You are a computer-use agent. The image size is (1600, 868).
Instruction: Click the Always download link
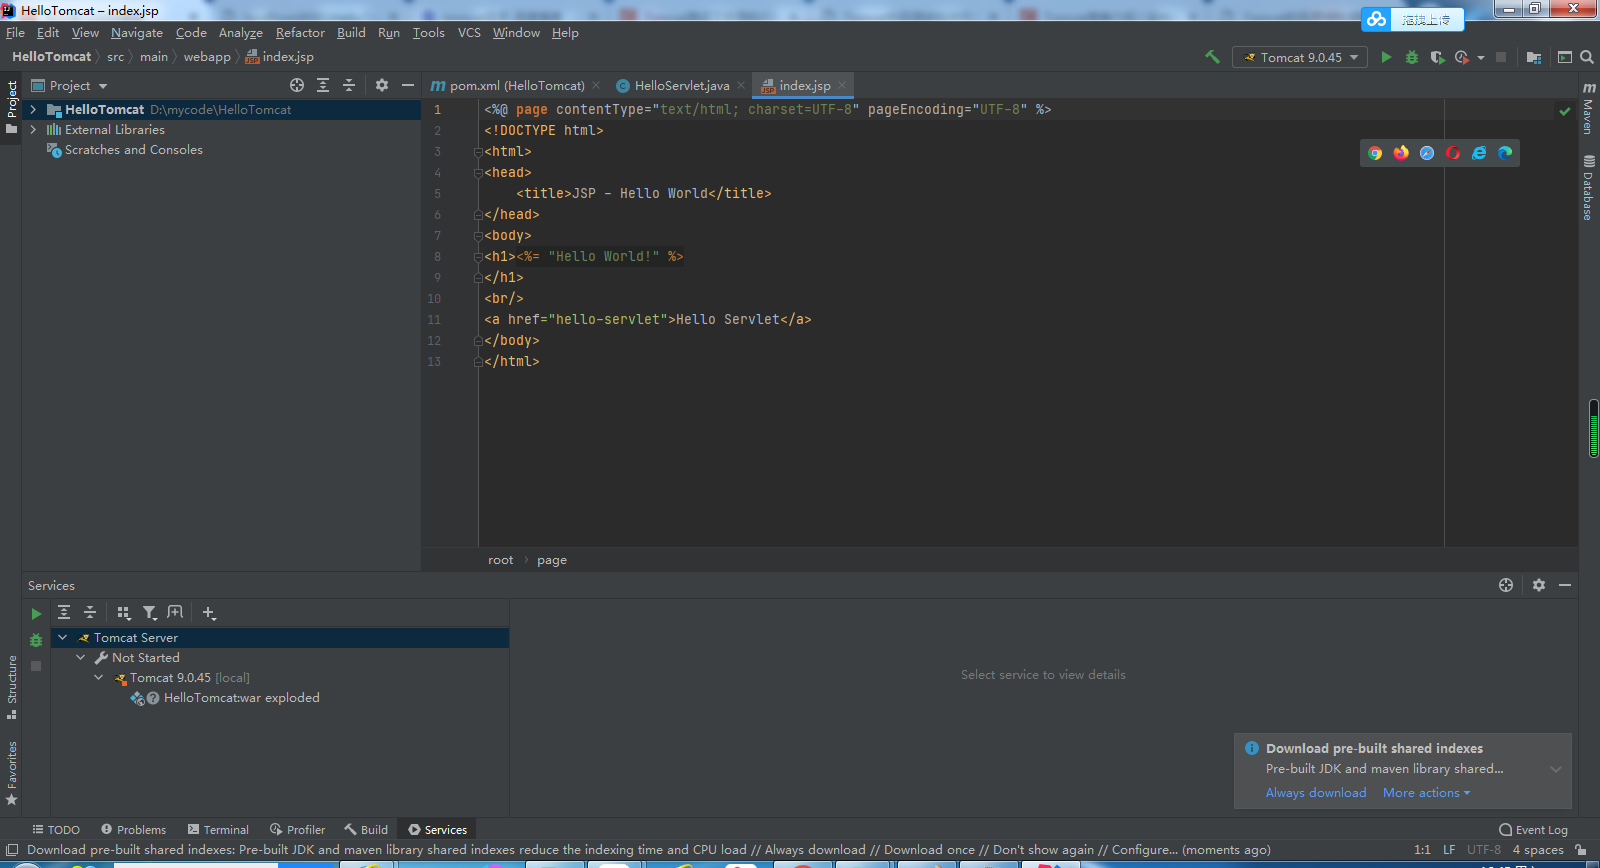(1315, 793)
